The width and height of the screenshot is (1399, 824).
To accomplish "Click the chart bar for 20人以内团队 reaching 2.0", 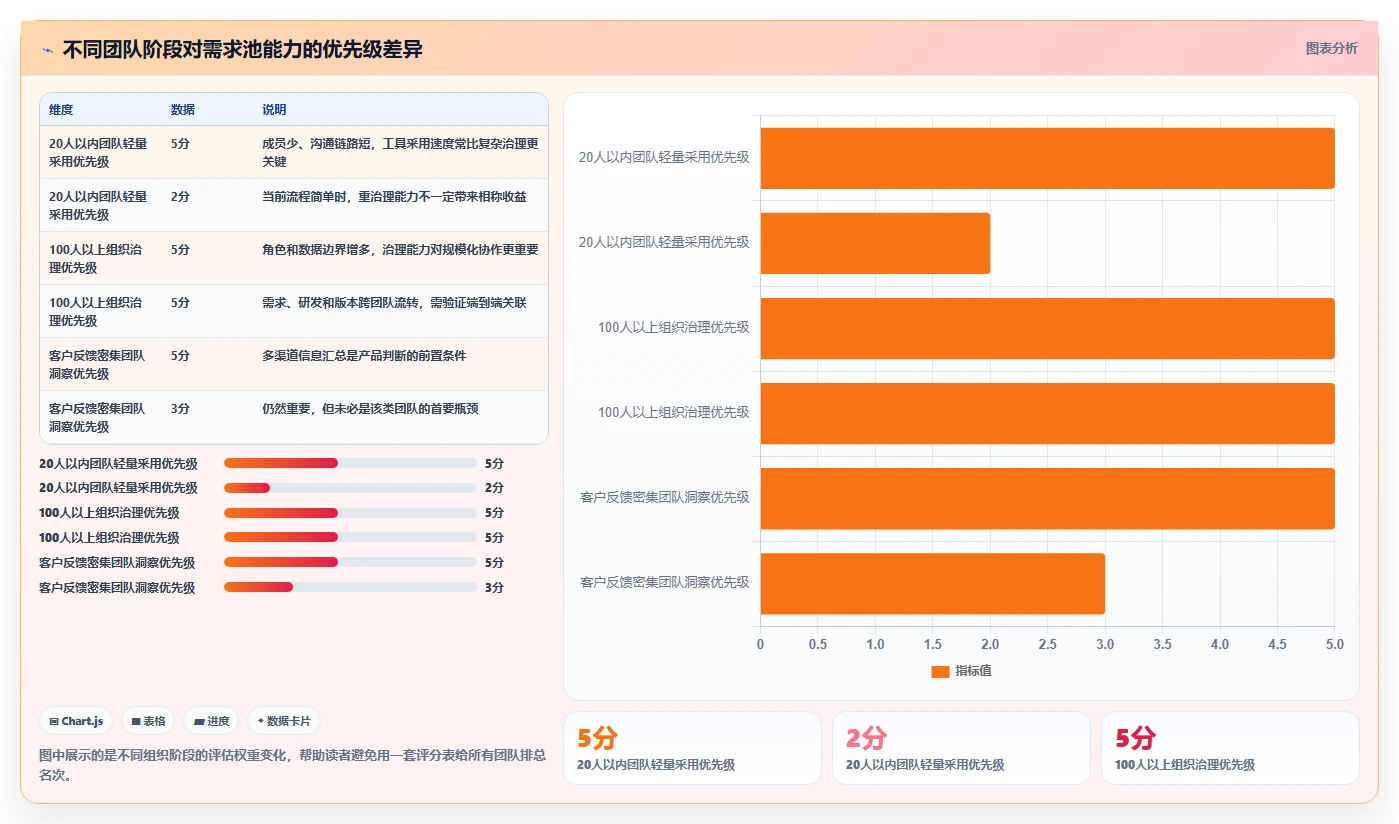I will tap(875, 243).
